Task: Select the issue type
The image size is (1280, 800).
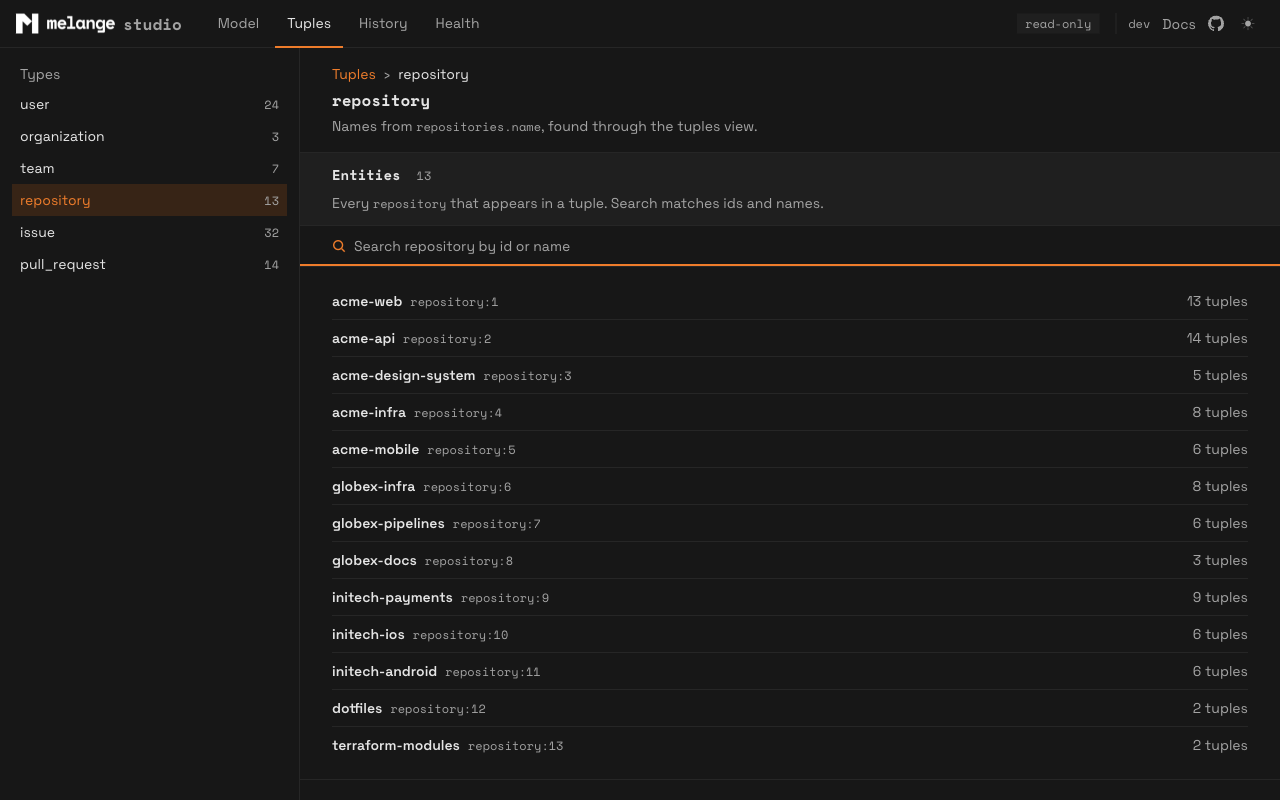Action: 149,232
